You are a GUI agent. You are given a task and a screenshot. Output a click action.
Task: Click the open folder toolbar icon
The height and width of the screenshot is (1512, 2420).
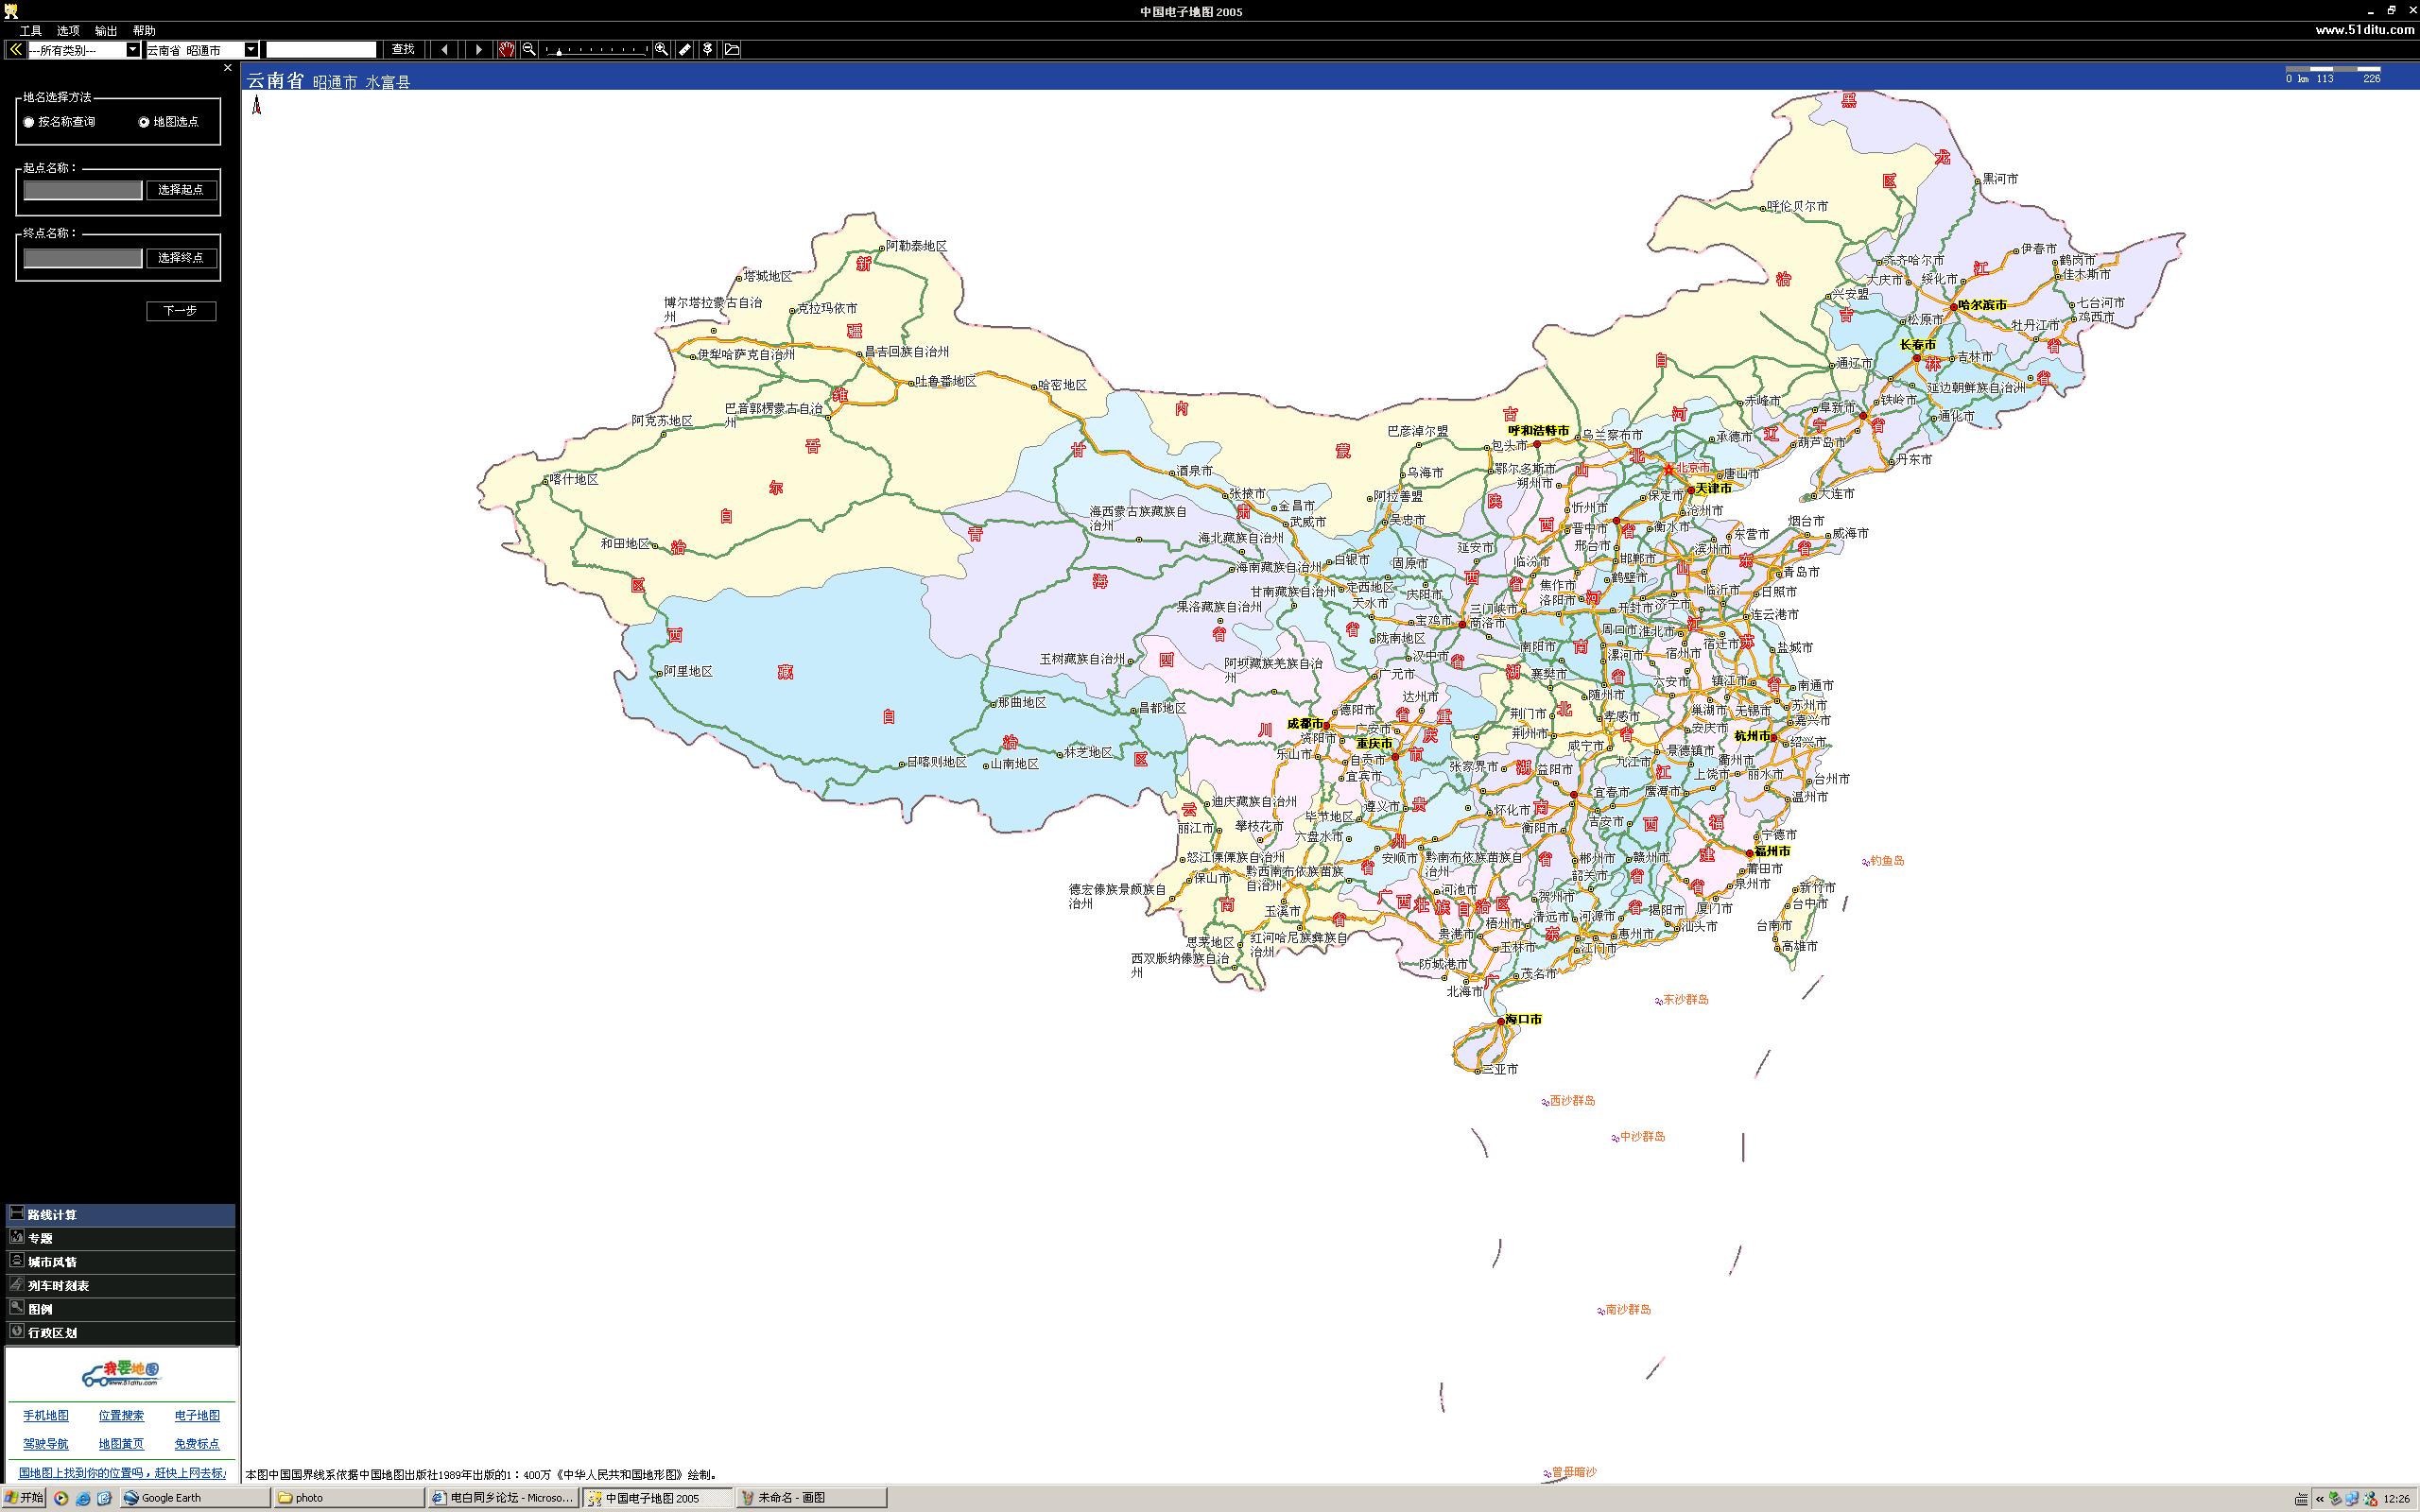click(732, 49)
